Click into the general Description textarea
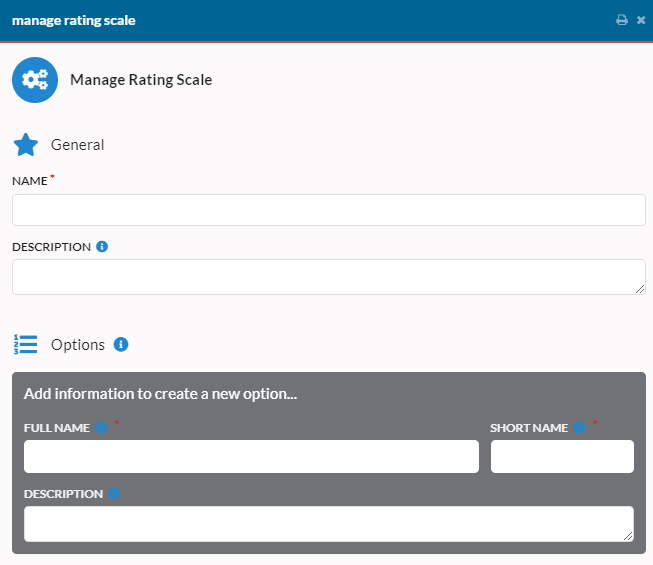 click(329, 277)
